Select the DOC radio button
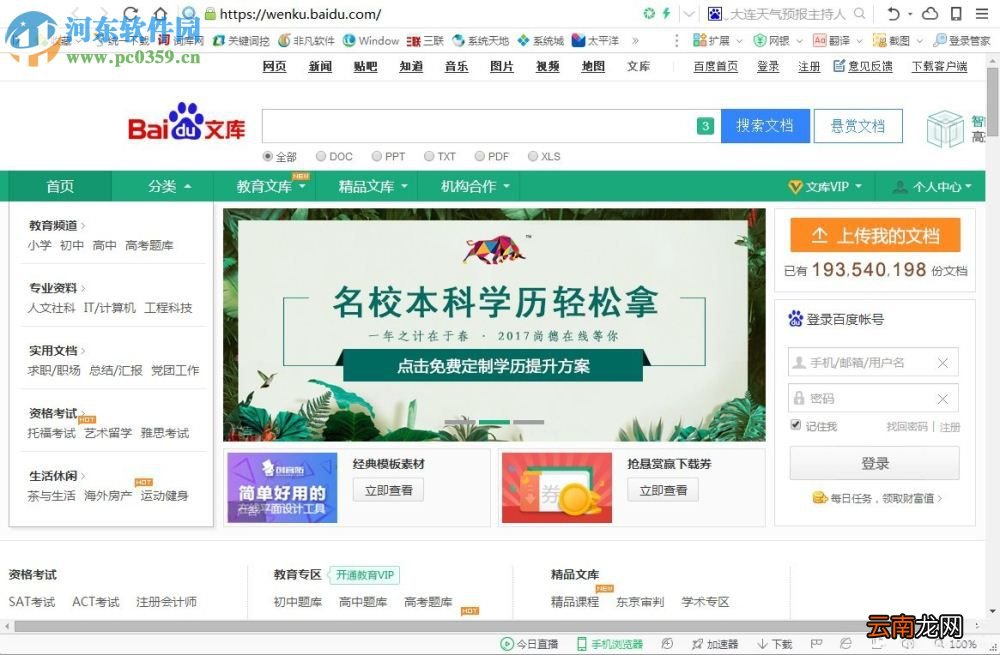Viewport: 1000px width, 655px height. click(321, 156)
